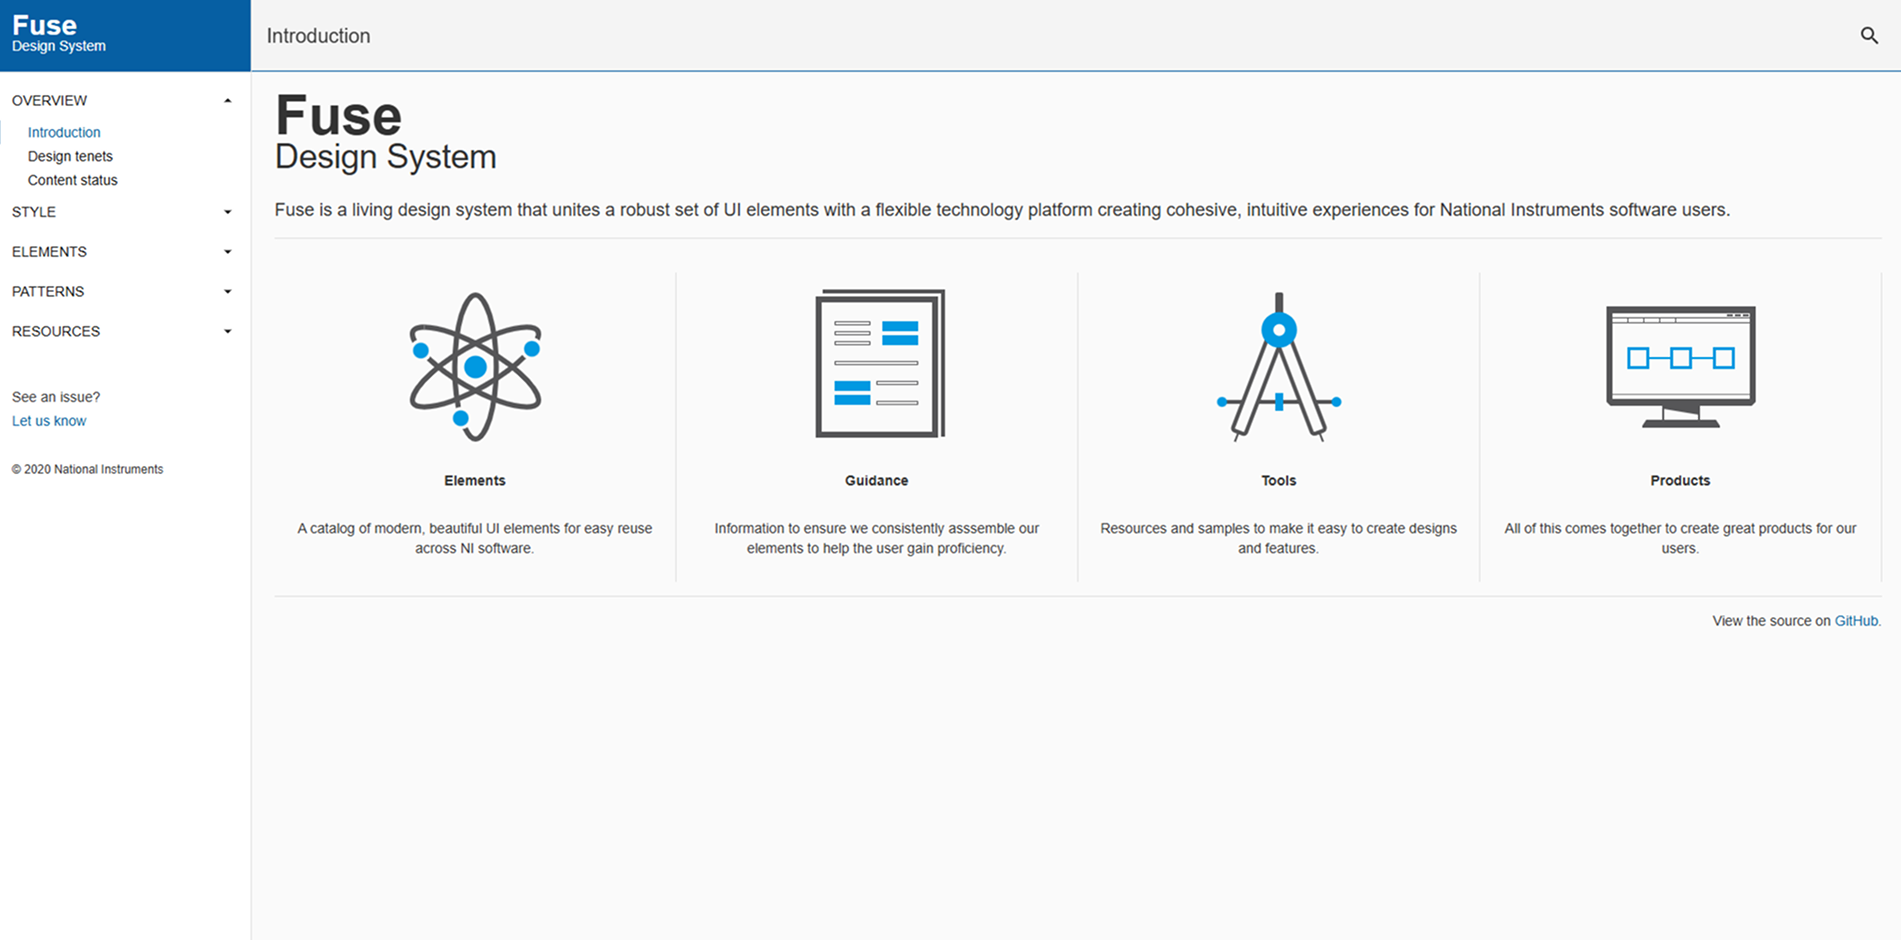Click the Tools compass icon
Screen dimensions: 1901x940
[x=1279, y=366]
